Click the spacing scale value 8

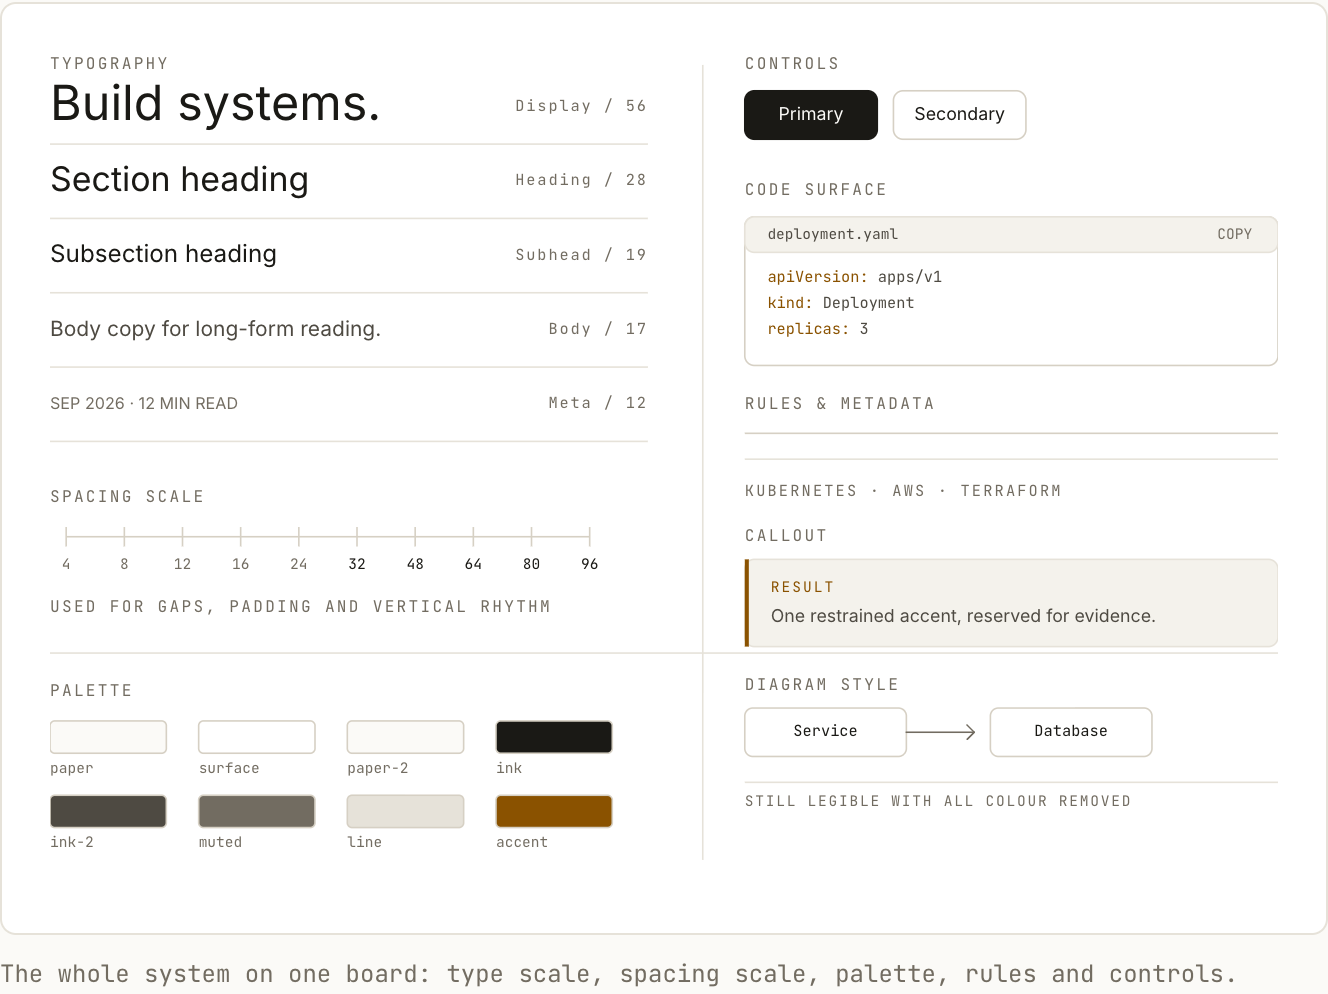[124, 564]
